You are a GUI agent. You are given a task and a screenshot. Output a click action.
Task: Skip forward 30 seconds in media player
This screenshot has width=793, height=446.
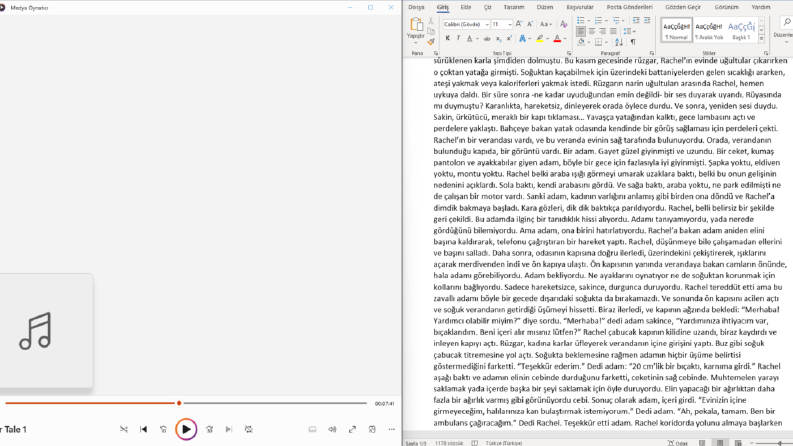coord(209,429)
